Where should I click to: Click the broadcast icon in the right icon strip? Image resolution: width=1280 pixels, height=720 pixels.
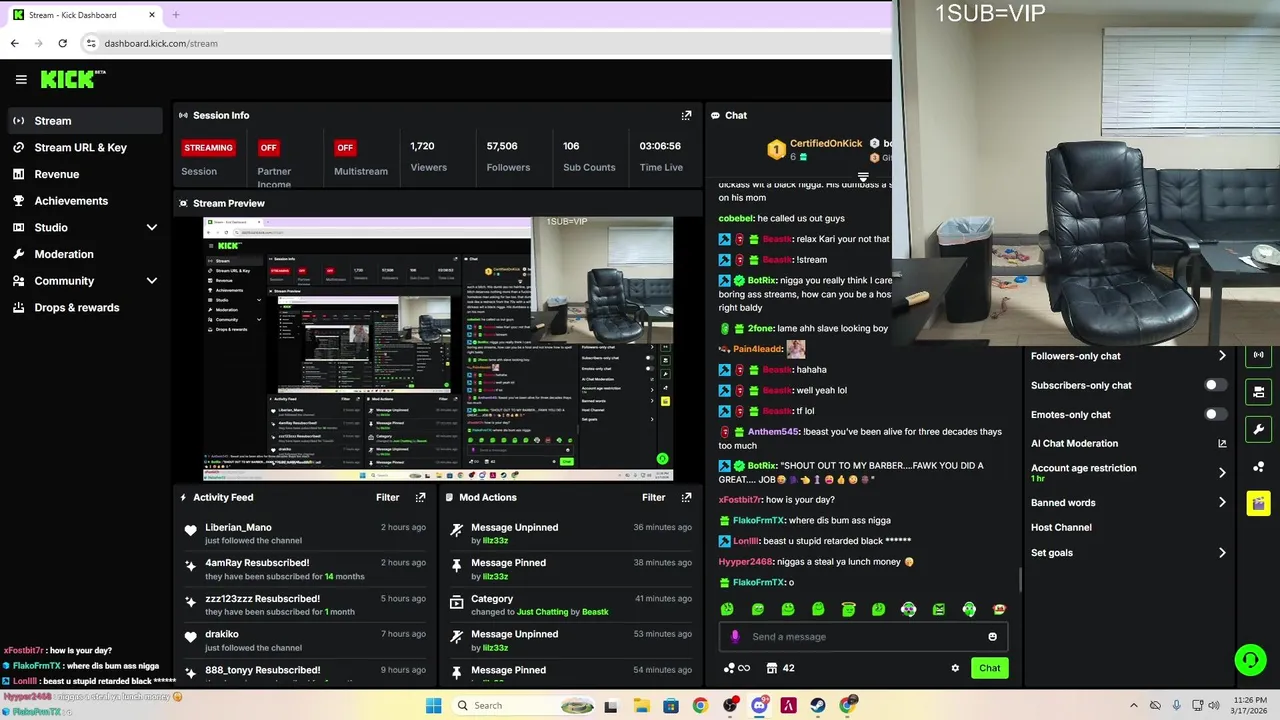(x=1258, y=354)
